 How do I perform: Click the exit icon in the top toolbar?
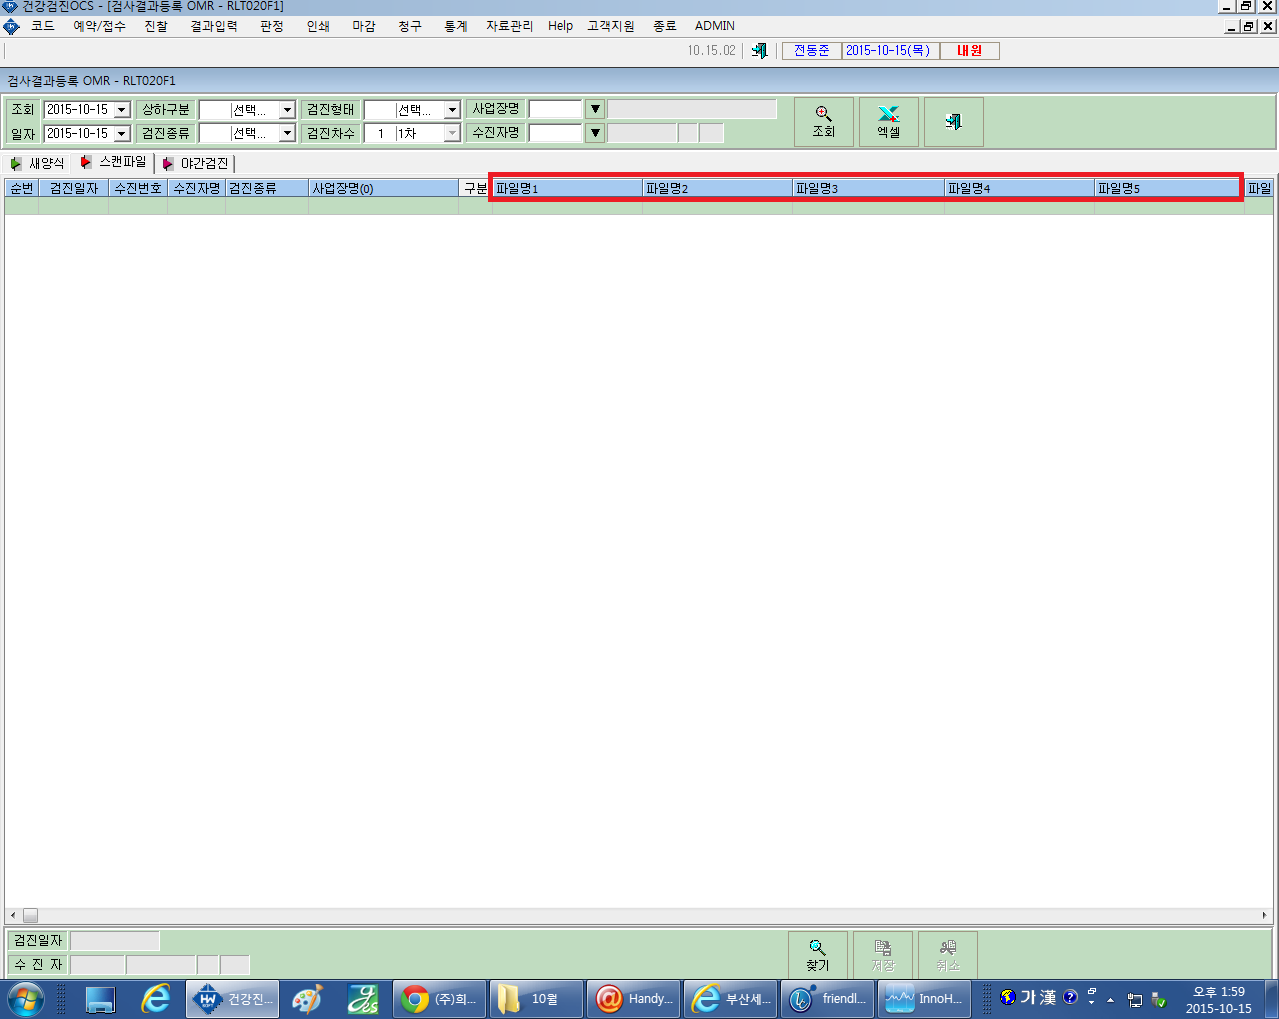[760, 51]
